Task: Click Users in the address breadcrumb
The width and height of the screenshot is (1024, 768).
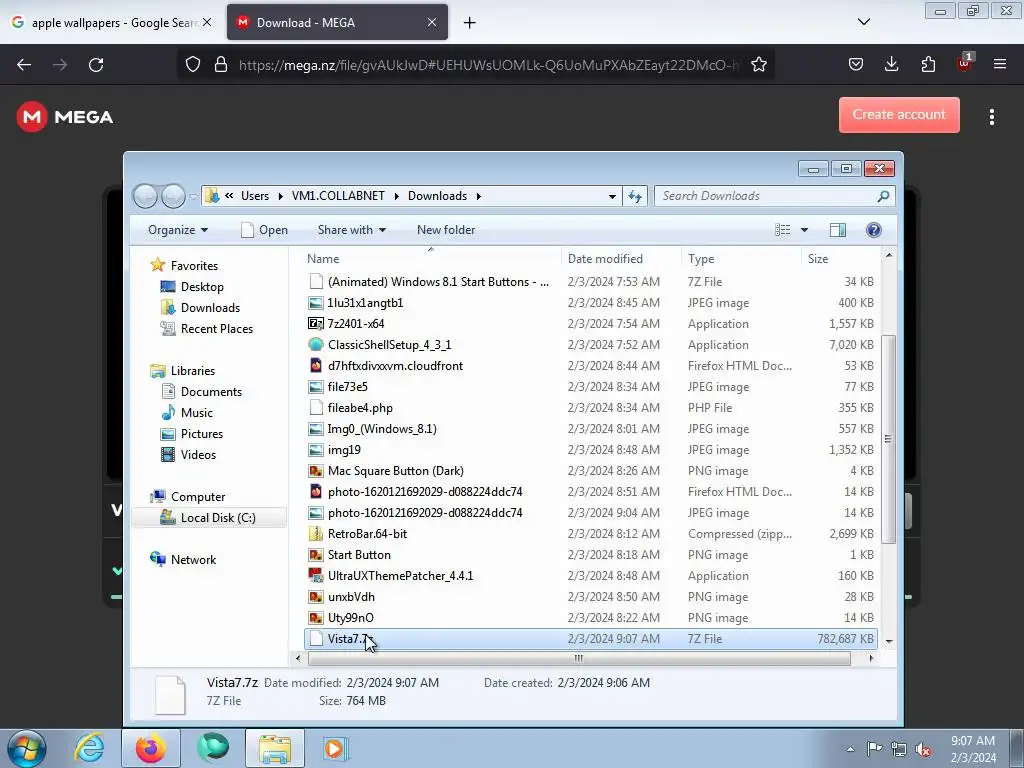Action: [255, 196]
